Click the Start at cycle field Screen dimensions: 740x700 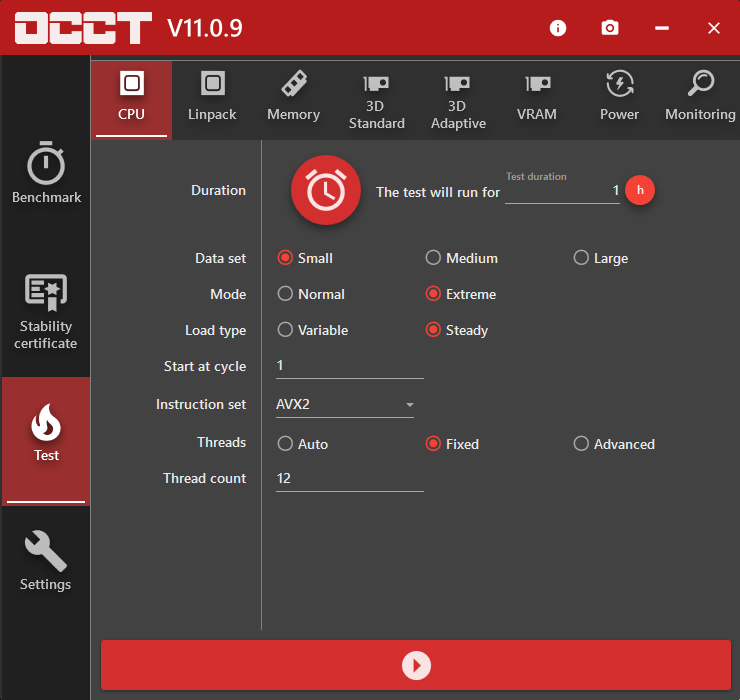(350, 366)
